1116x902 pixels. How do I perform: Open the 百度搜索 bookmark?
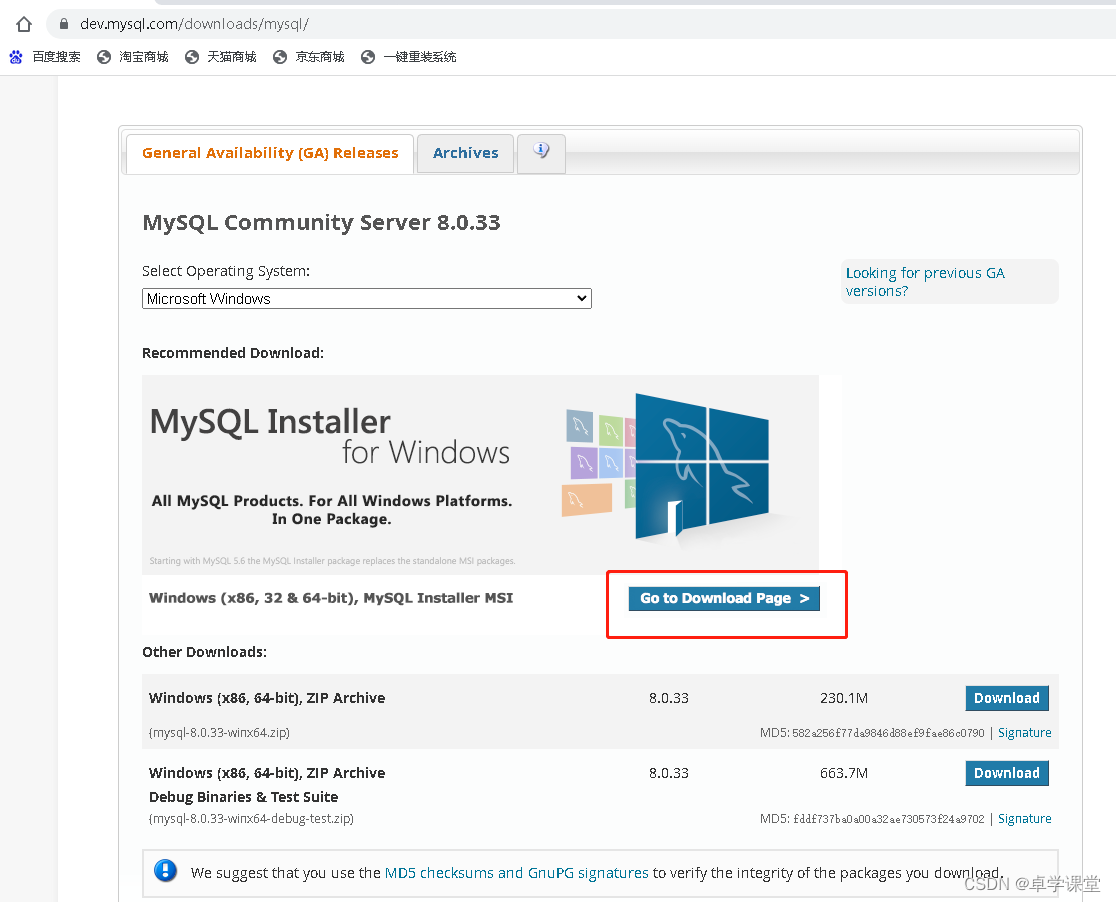tap(45, 57)
